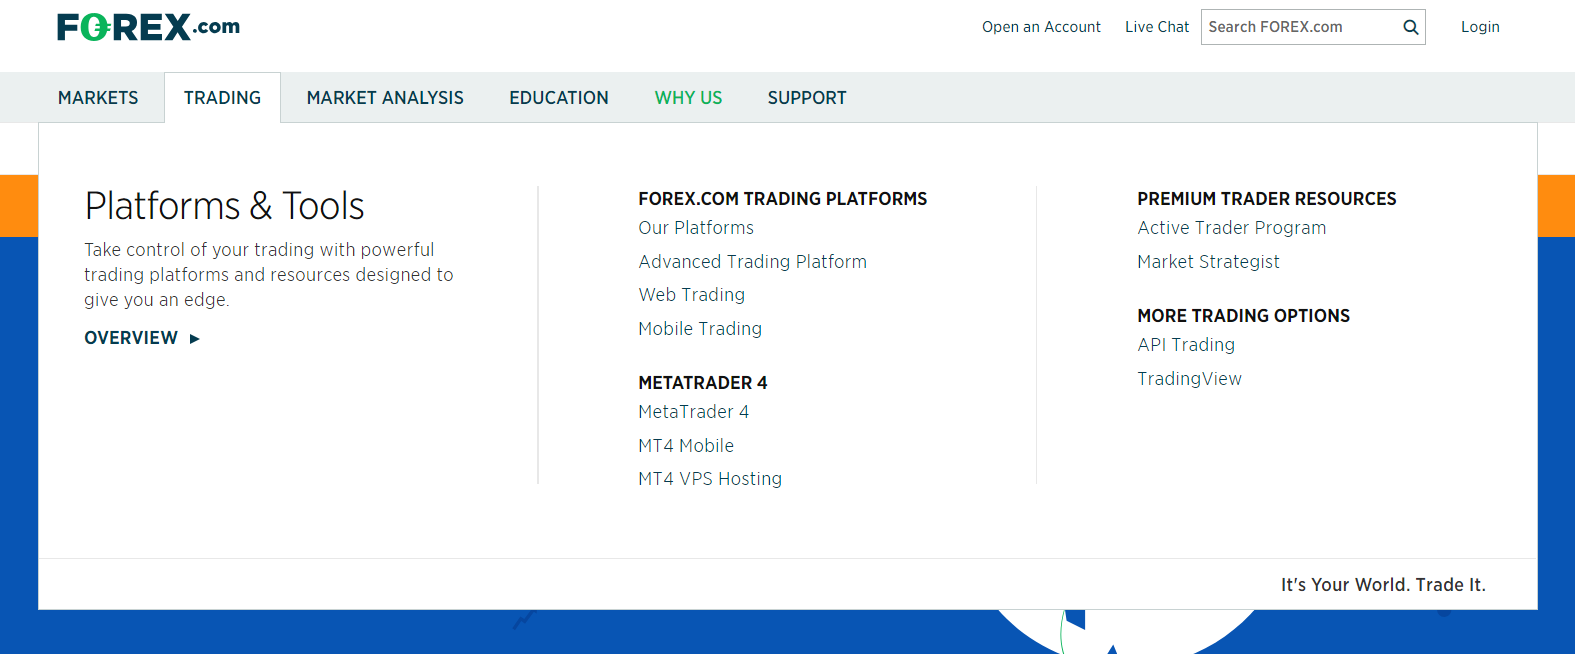Click the Overview arrow icon
1575x654 pixels.
click(195, 339)
